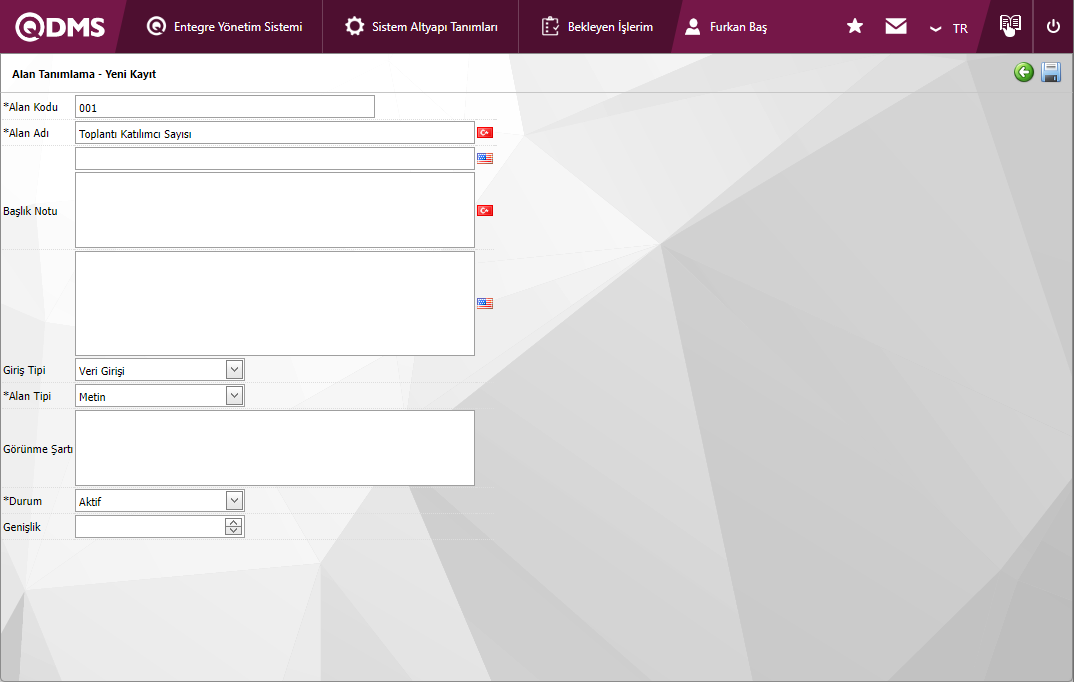Click the English Başlık Notu text area
Screen dimensions: 1074x682
[x=275, y=303]
